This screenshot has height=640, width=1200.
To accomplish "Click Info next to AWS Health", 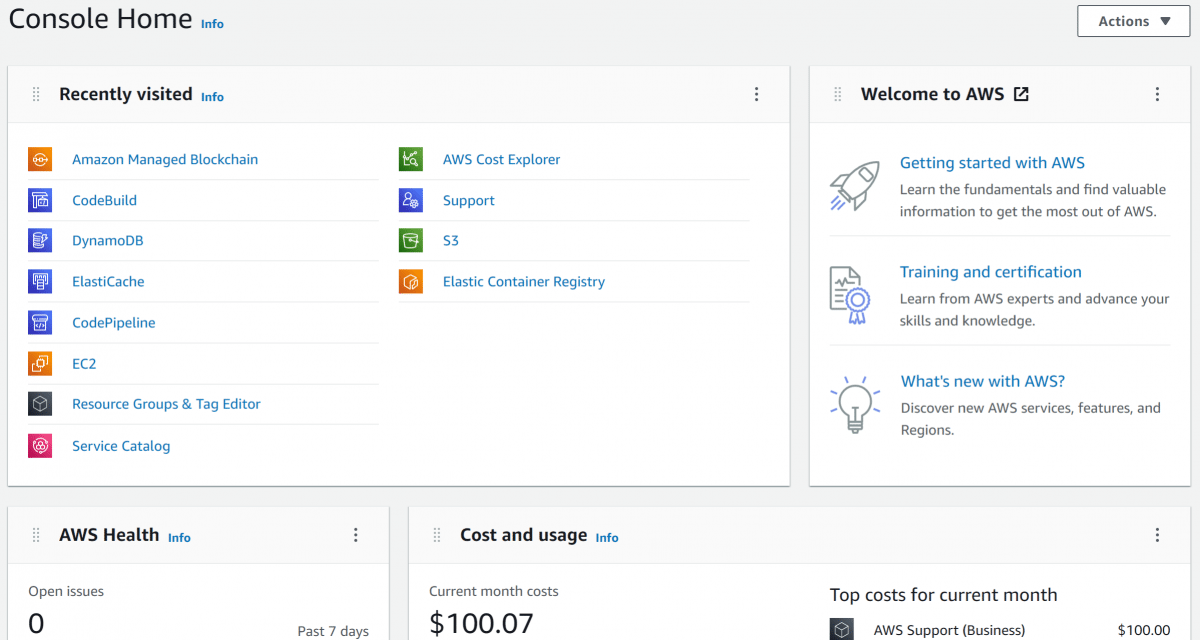I will point(179,538).
